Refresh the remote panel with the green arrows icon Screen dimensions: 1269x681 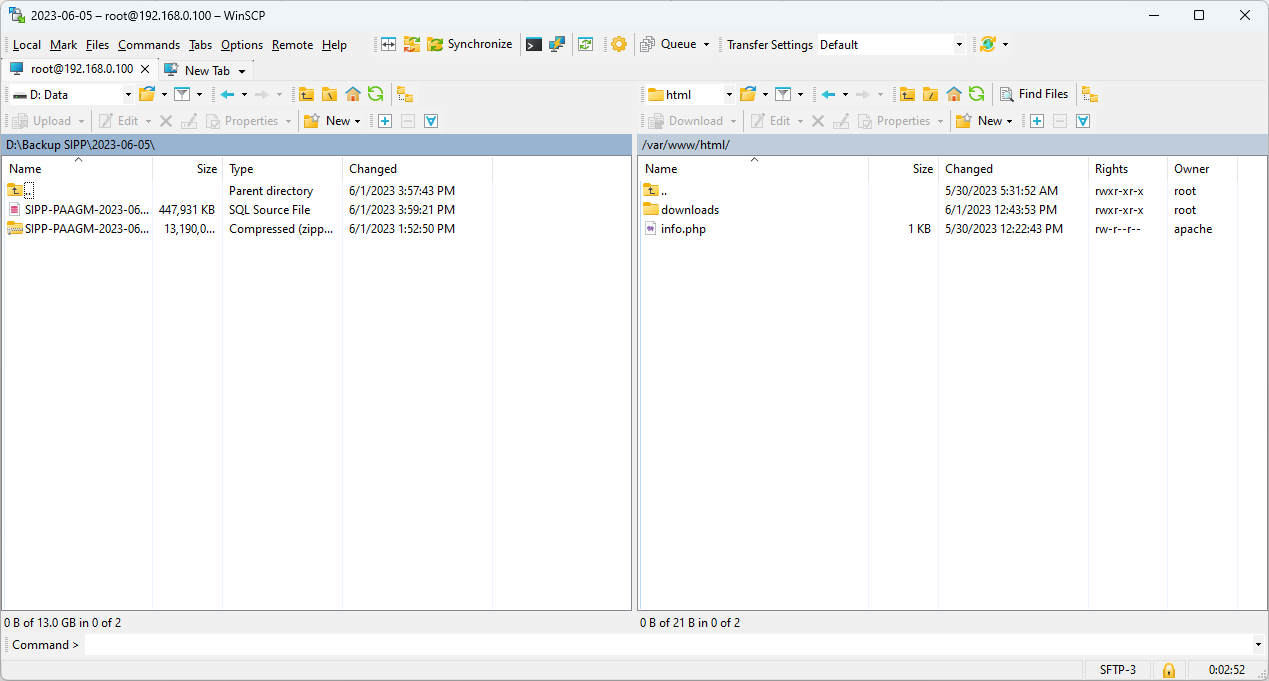click(976, 94)
